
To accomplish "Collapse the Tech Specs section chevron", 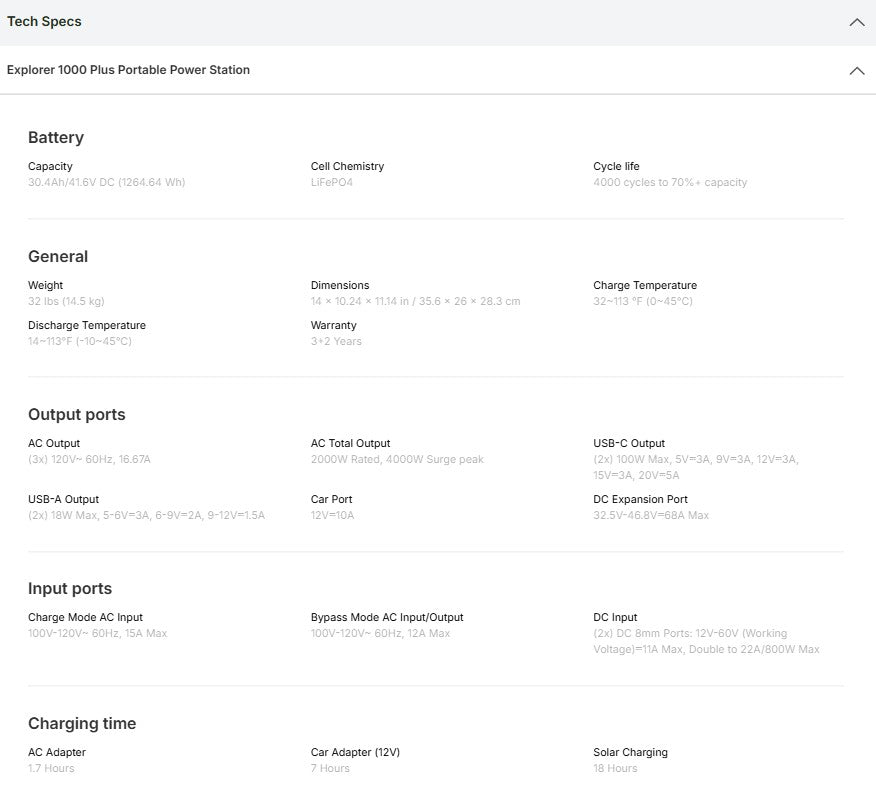I will pyautogui.click(x=856, y=22).
